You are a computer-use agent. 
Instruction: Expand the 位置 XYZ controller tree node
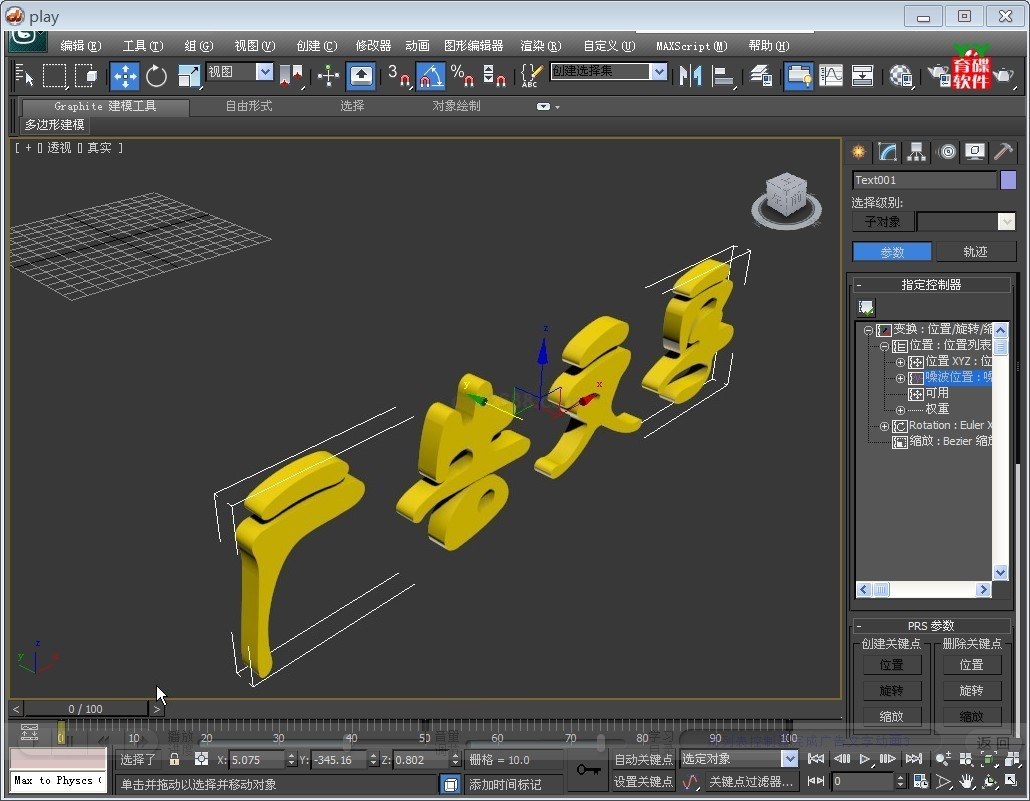pyautogui.click(x=900, y=362)
